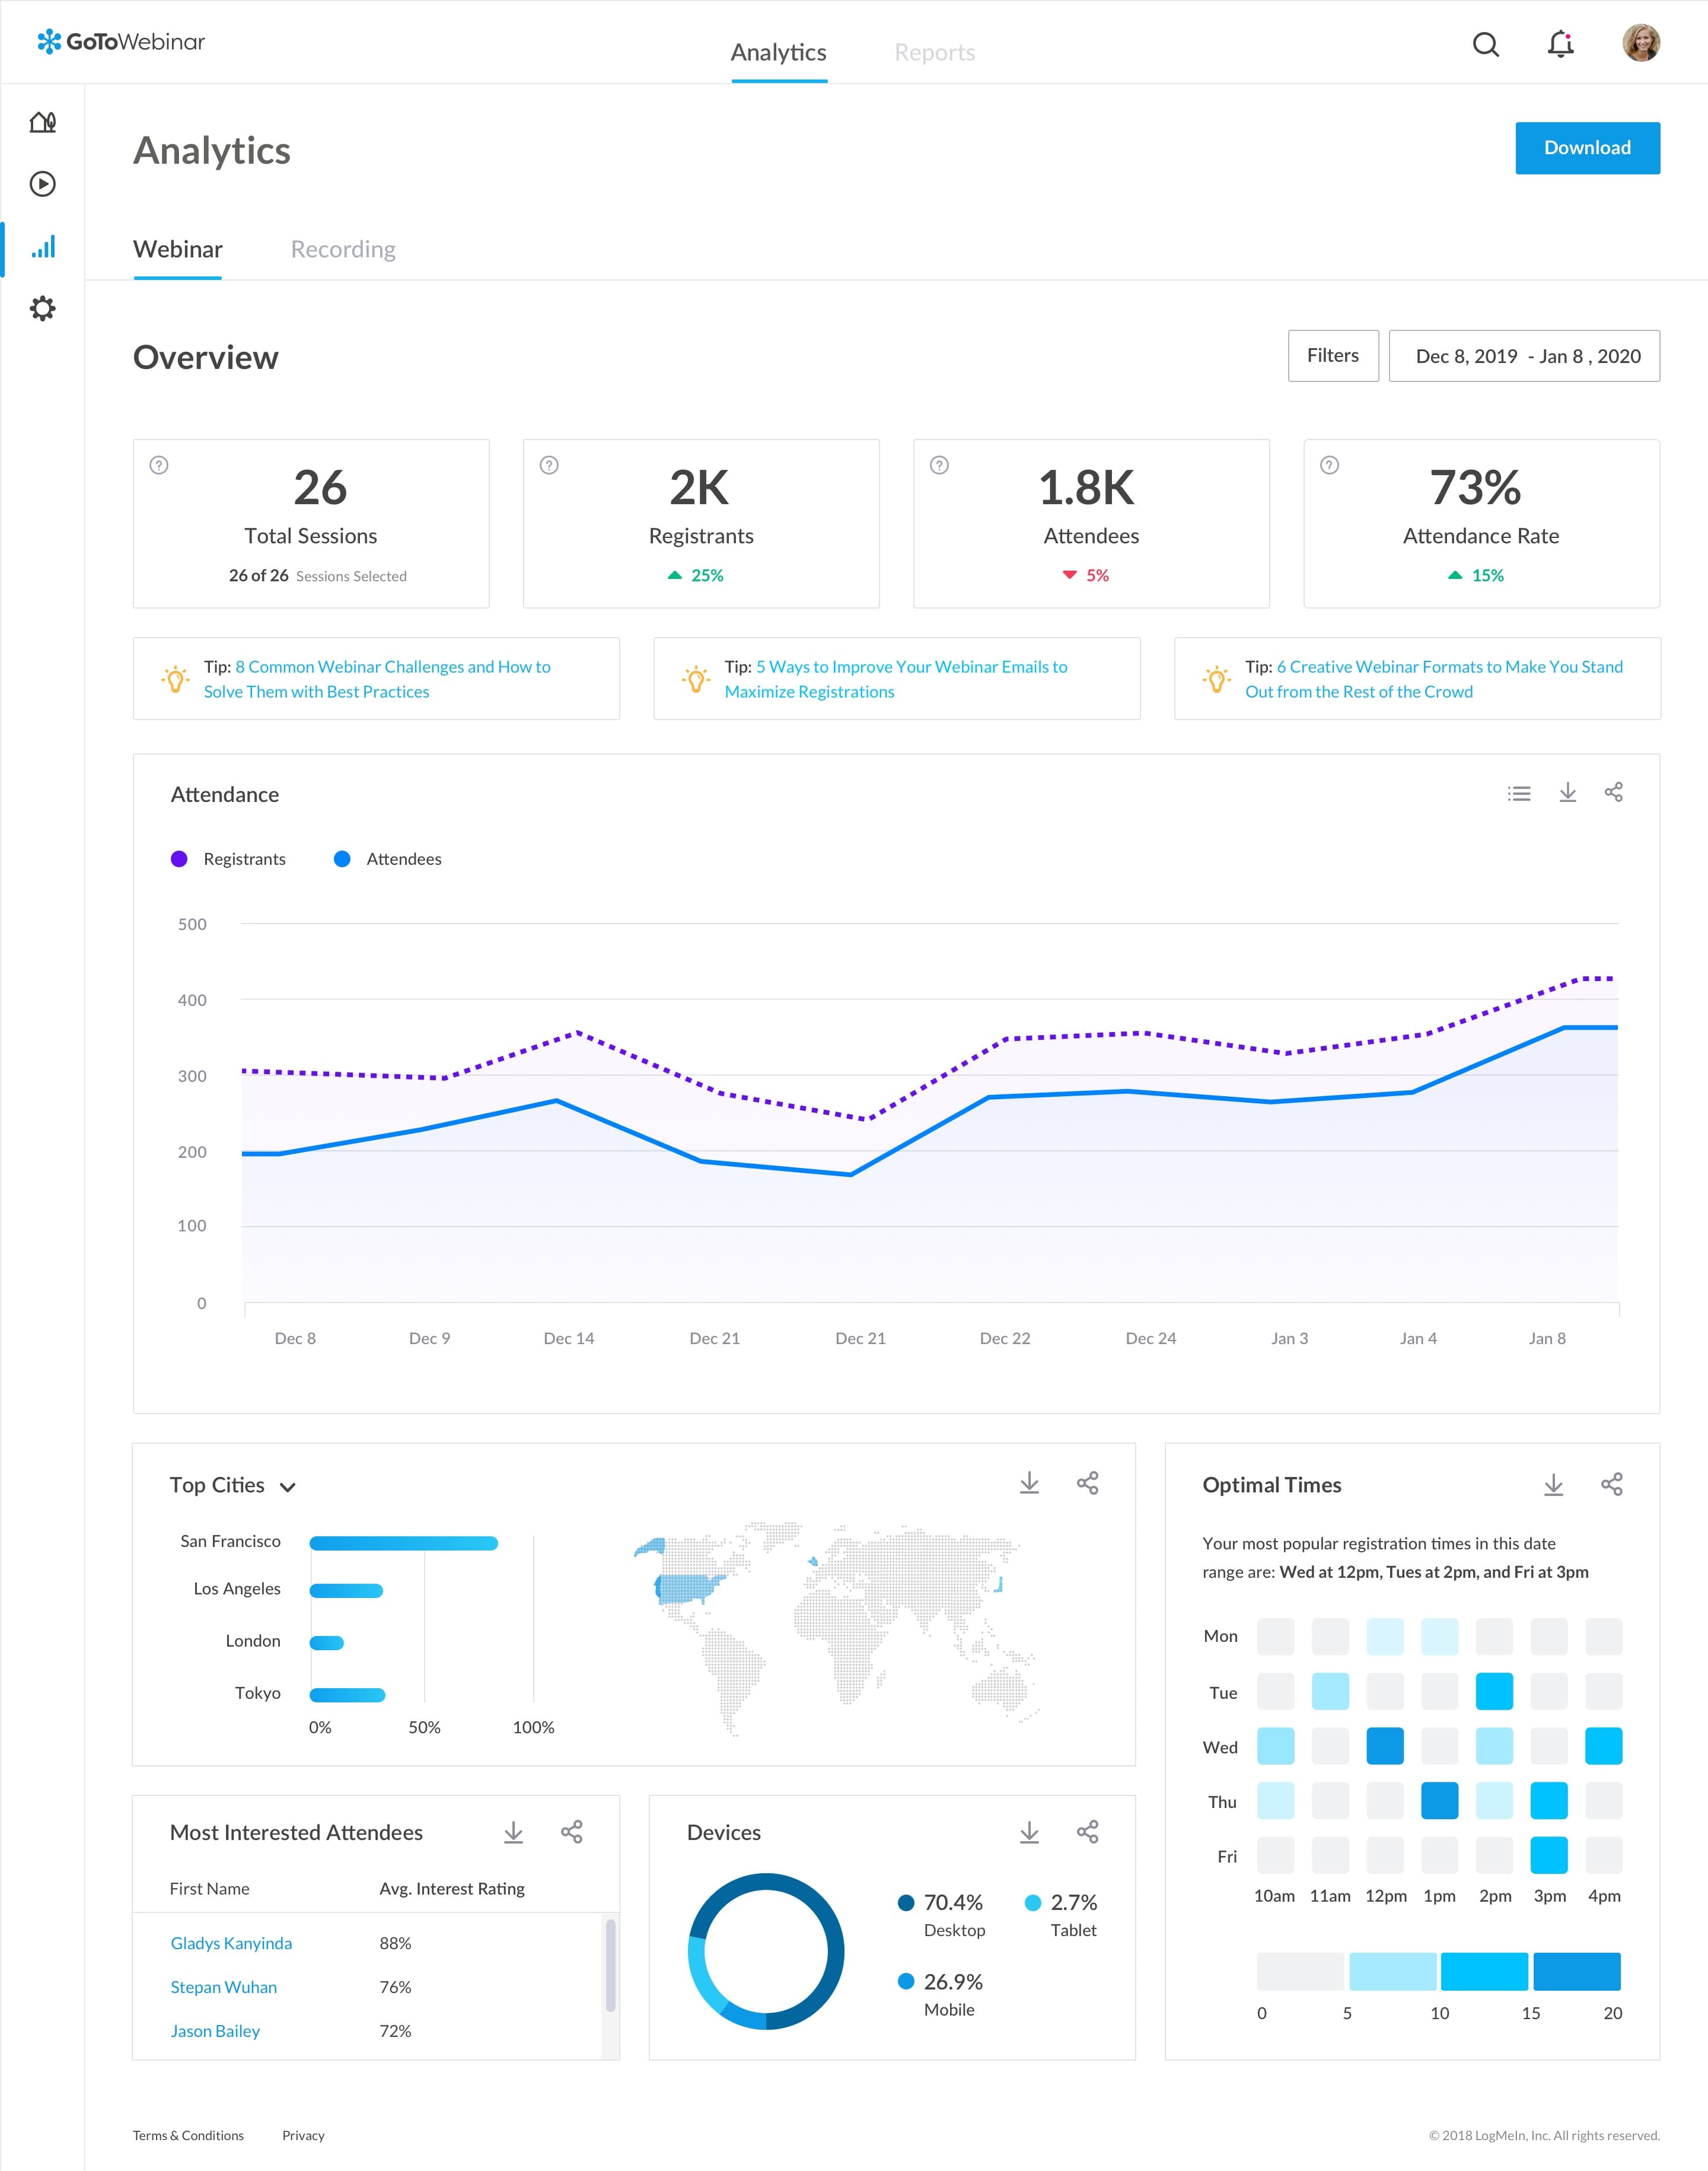The image size is (1708, 2171).
Task: Select the Mobile 26.9% legend item
Action: [x=941, y=1995]
